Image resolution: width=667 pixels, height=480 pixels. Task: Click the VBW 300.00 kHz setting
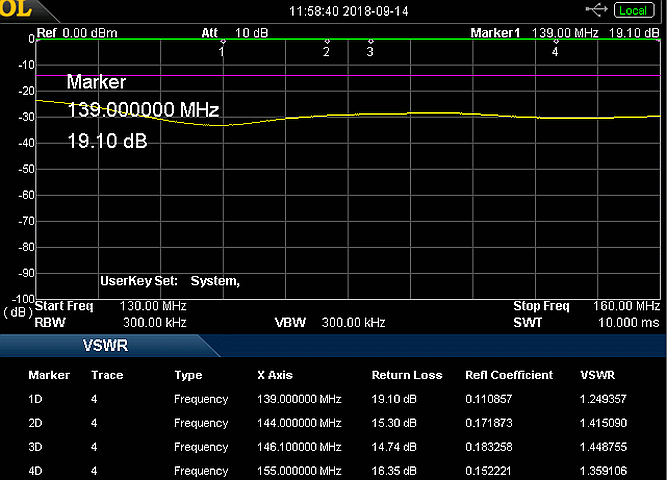(330, 323)
